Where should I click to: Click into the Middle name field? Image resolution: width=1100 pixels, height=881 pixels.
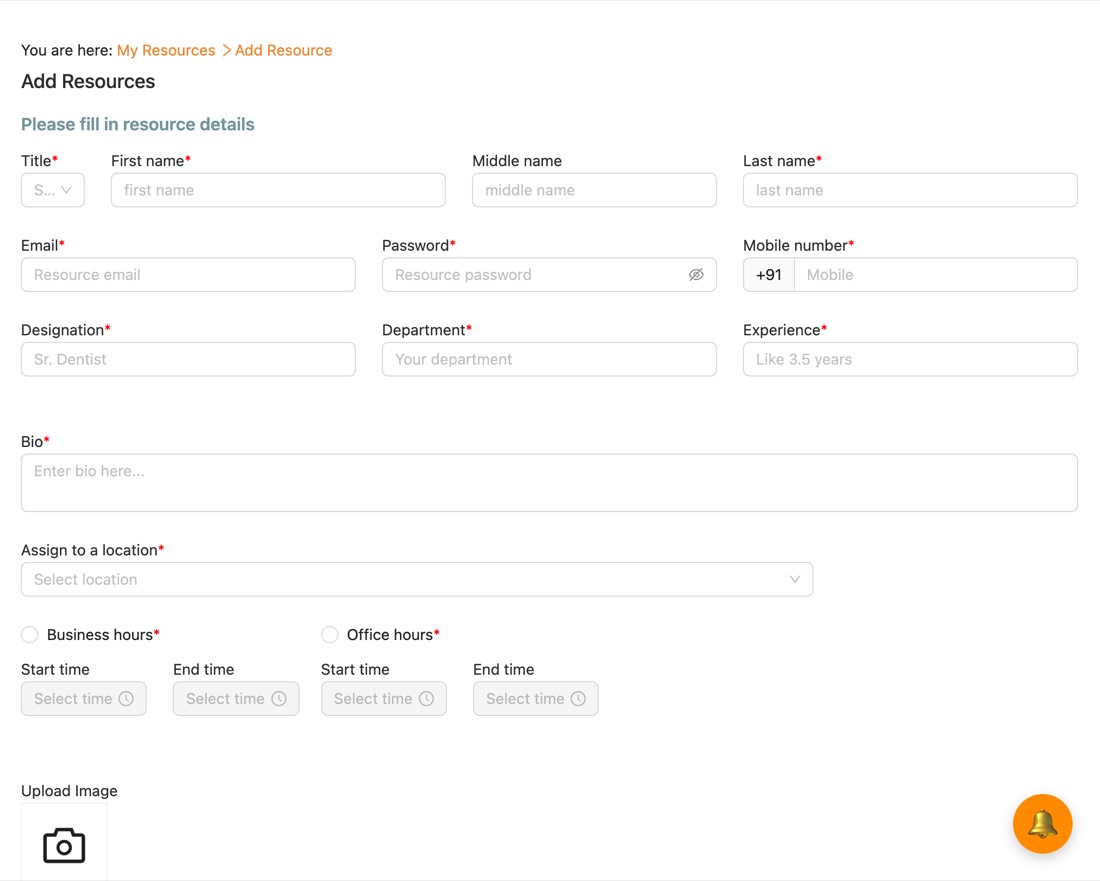(594, 190)
